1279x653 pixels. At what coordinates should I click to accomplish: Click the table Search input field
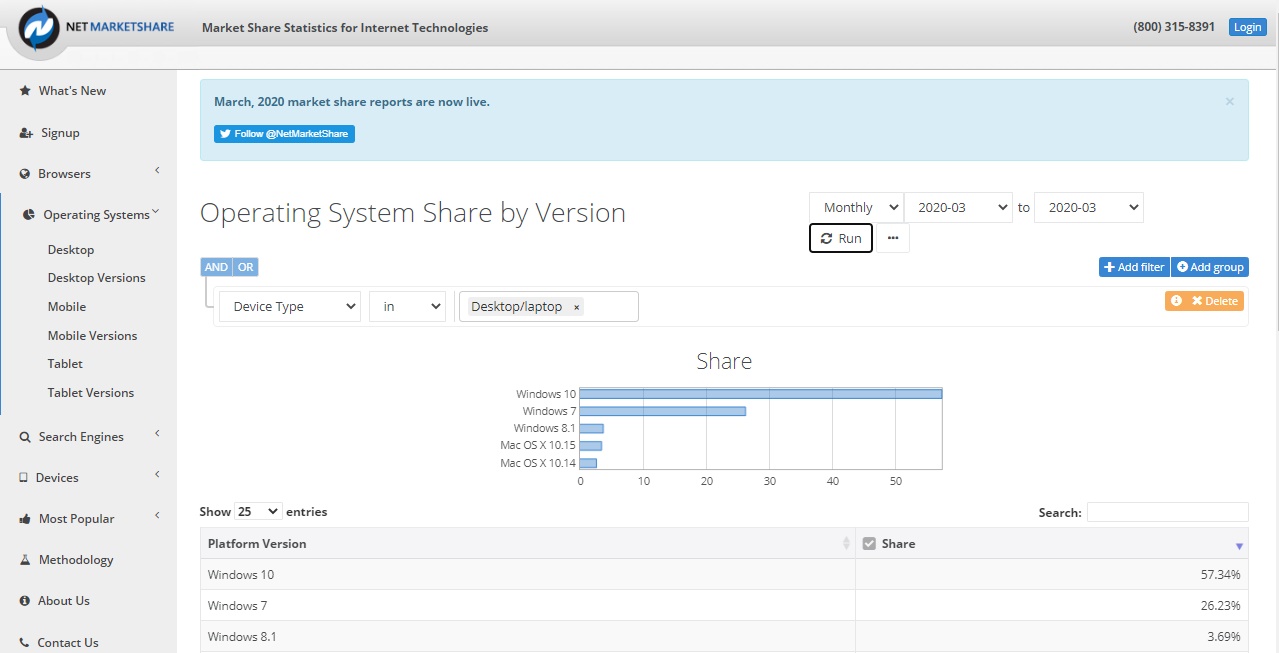tap(1168, 512)
